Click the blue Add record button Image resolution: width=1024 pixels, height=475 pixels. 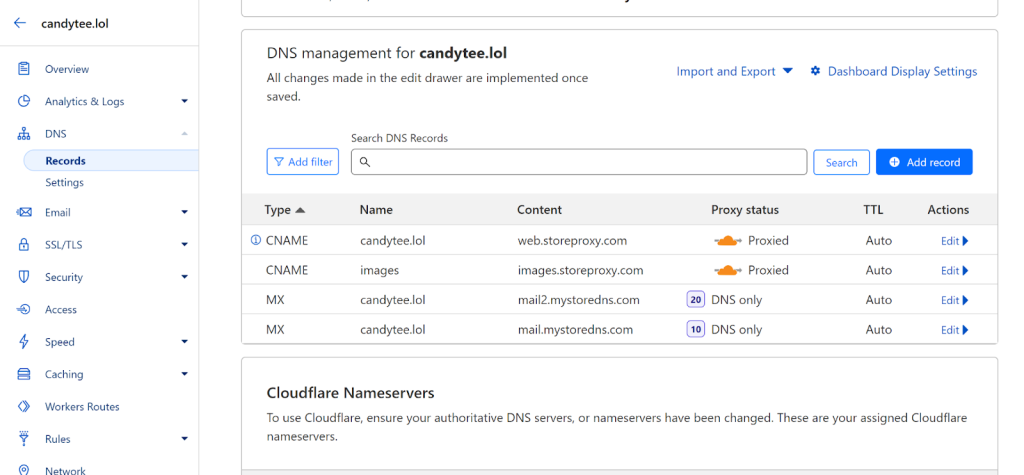(924, 162)
